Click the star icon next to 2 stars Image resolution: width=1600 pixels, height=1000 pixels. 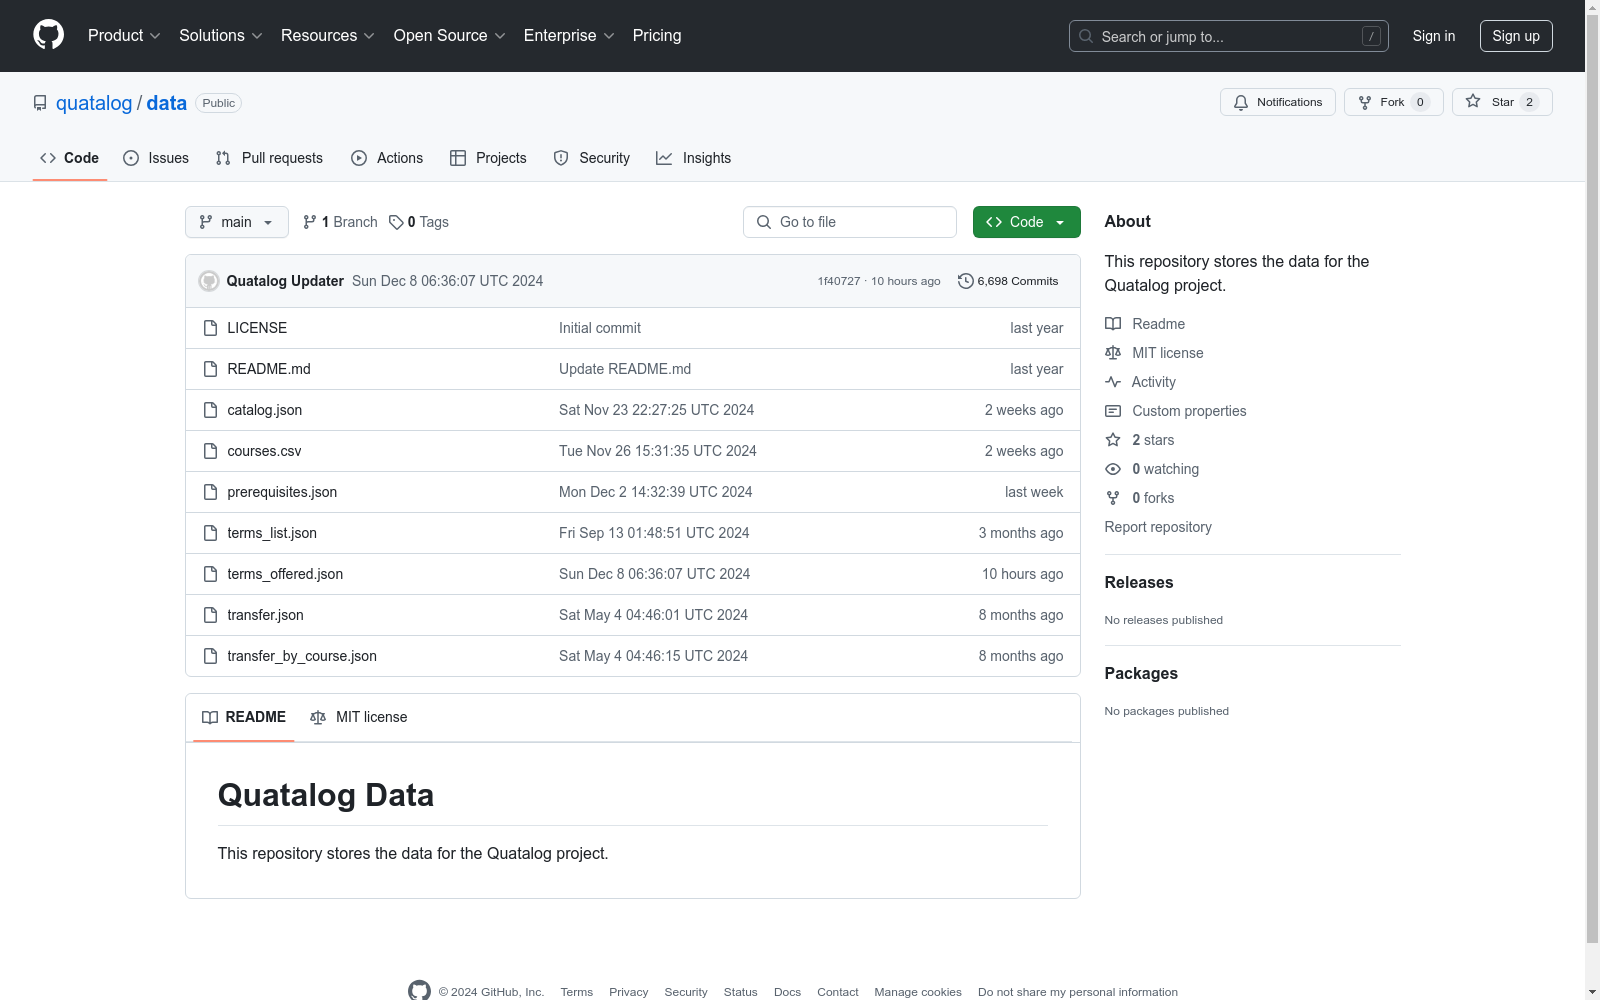coord(1113,440)
